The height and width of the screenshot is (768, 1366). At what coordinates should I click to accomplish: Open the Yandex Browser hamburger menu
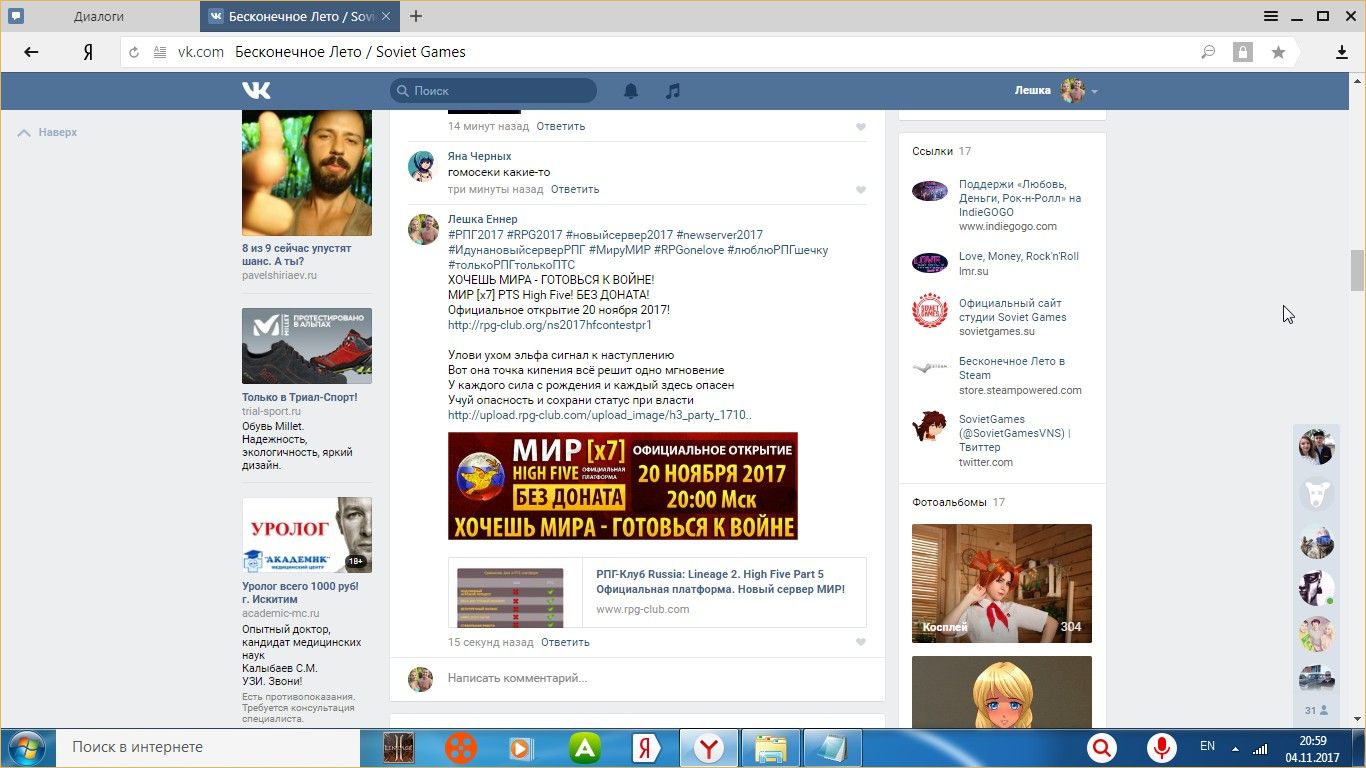point(1271,16)
